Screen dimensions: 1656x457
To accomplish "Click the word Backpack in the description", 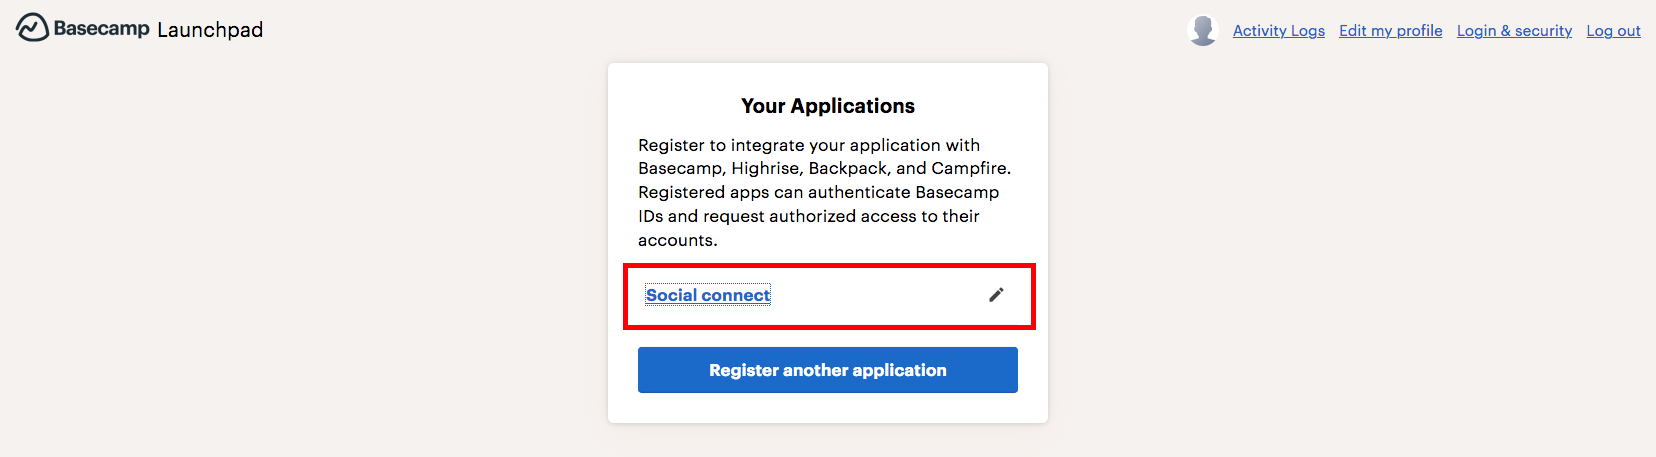I will 847,168.
